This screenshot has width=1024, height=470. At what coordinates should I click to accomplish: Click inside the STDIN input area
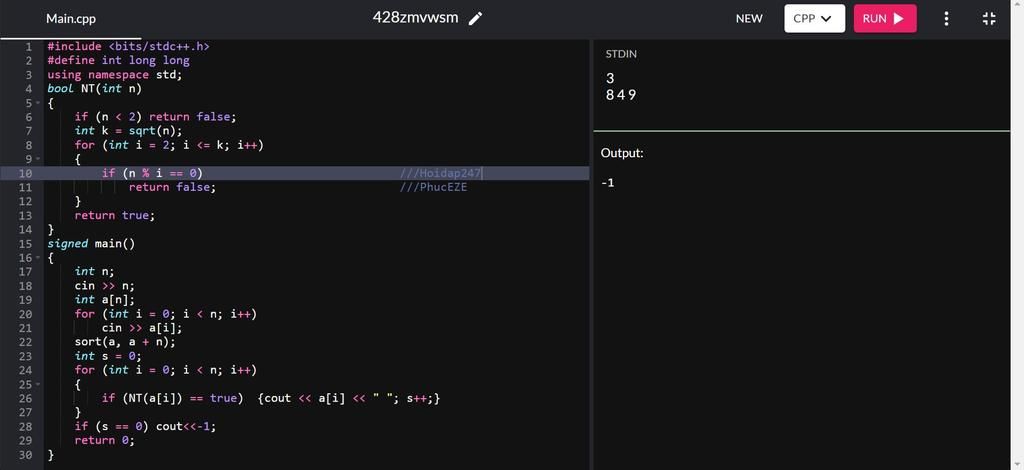(x=801, y=95)
